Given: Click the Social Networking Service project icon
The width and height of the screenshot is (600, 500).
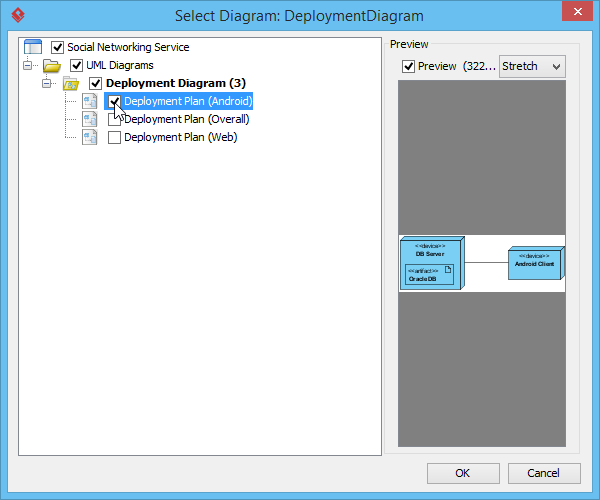Looking at the screenshot, I should (33, 47).
